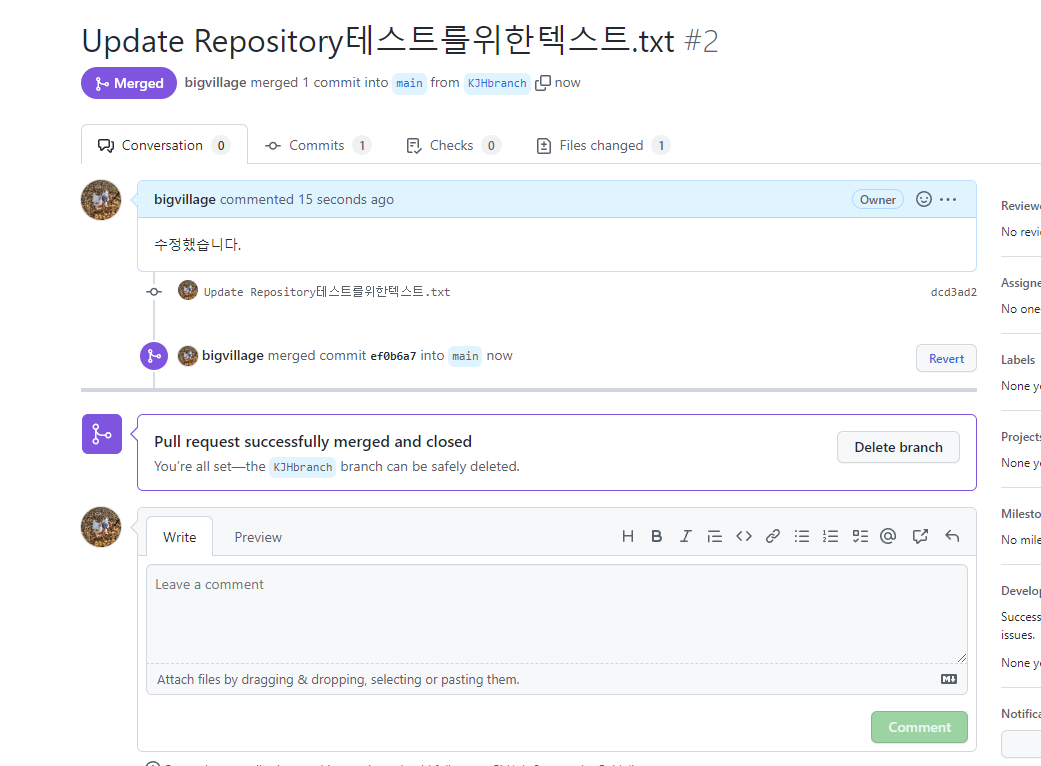Viewport: 1041px width, 766px height.
Task: Open the main branch label in the merge event
Action: [x=465, y=356]
